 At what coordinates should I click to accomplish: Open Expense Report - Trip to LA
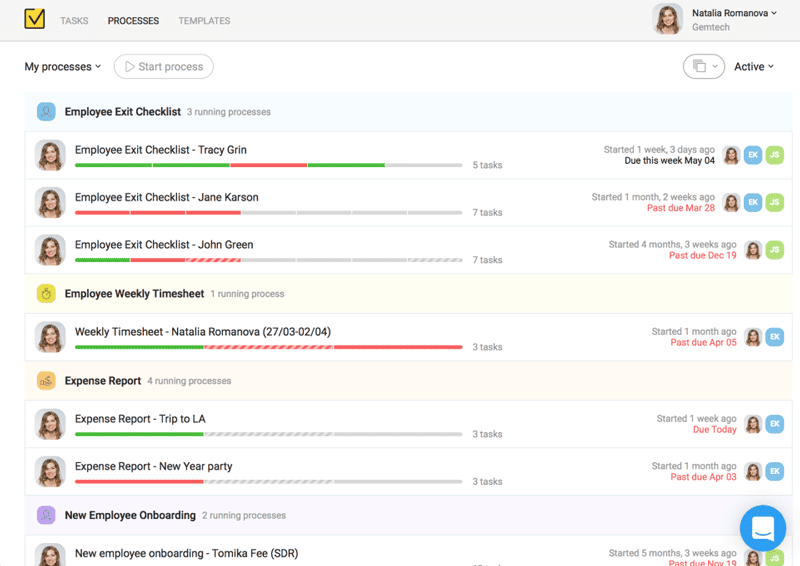pyautogui.click(x=140, y=419)
